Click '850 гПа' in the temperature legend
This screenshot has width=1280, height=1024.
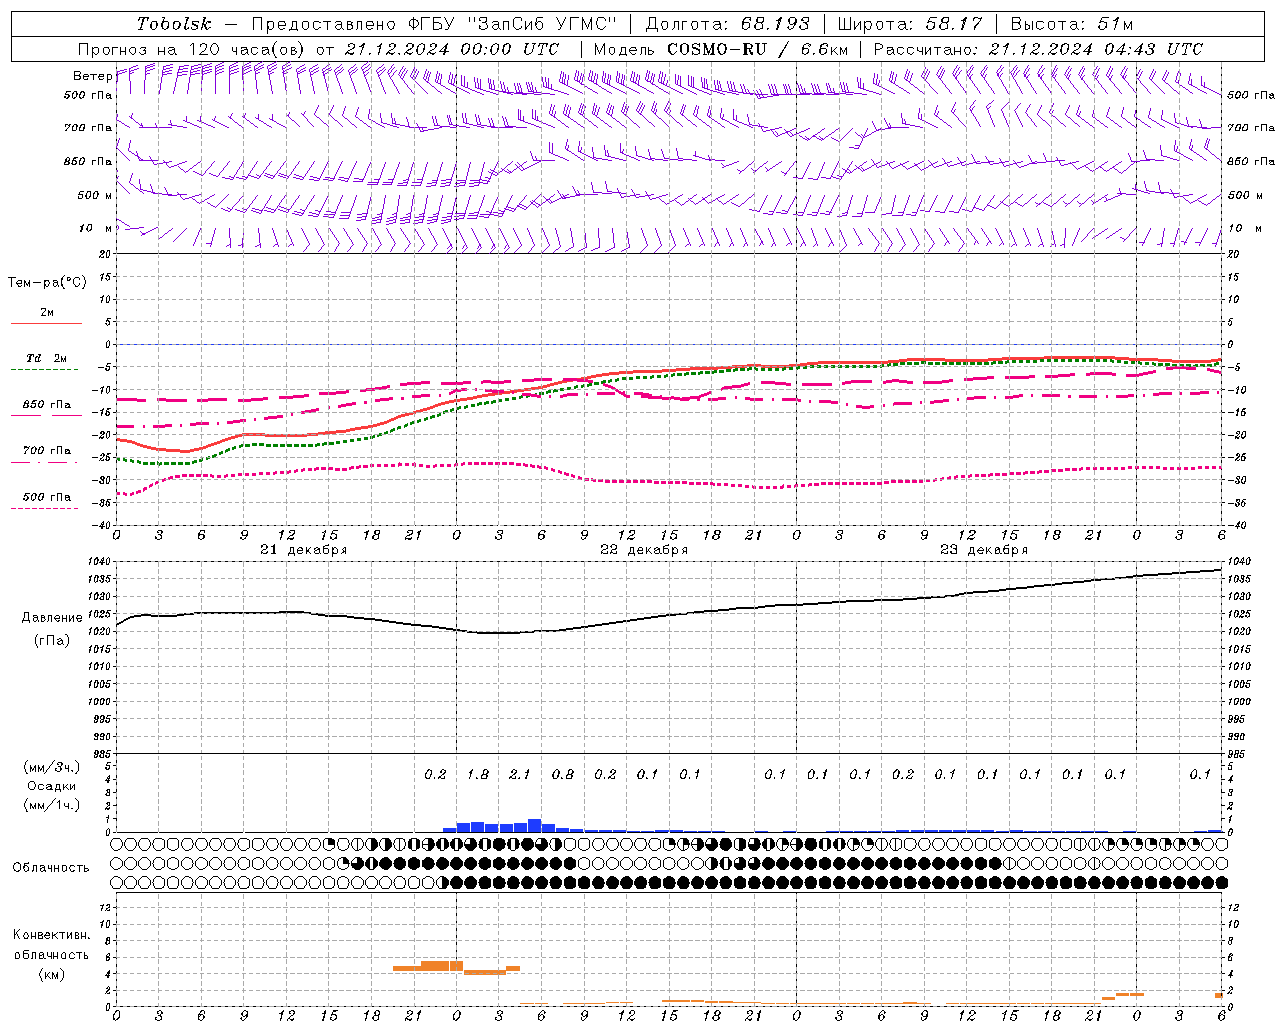tap(47, 405)
